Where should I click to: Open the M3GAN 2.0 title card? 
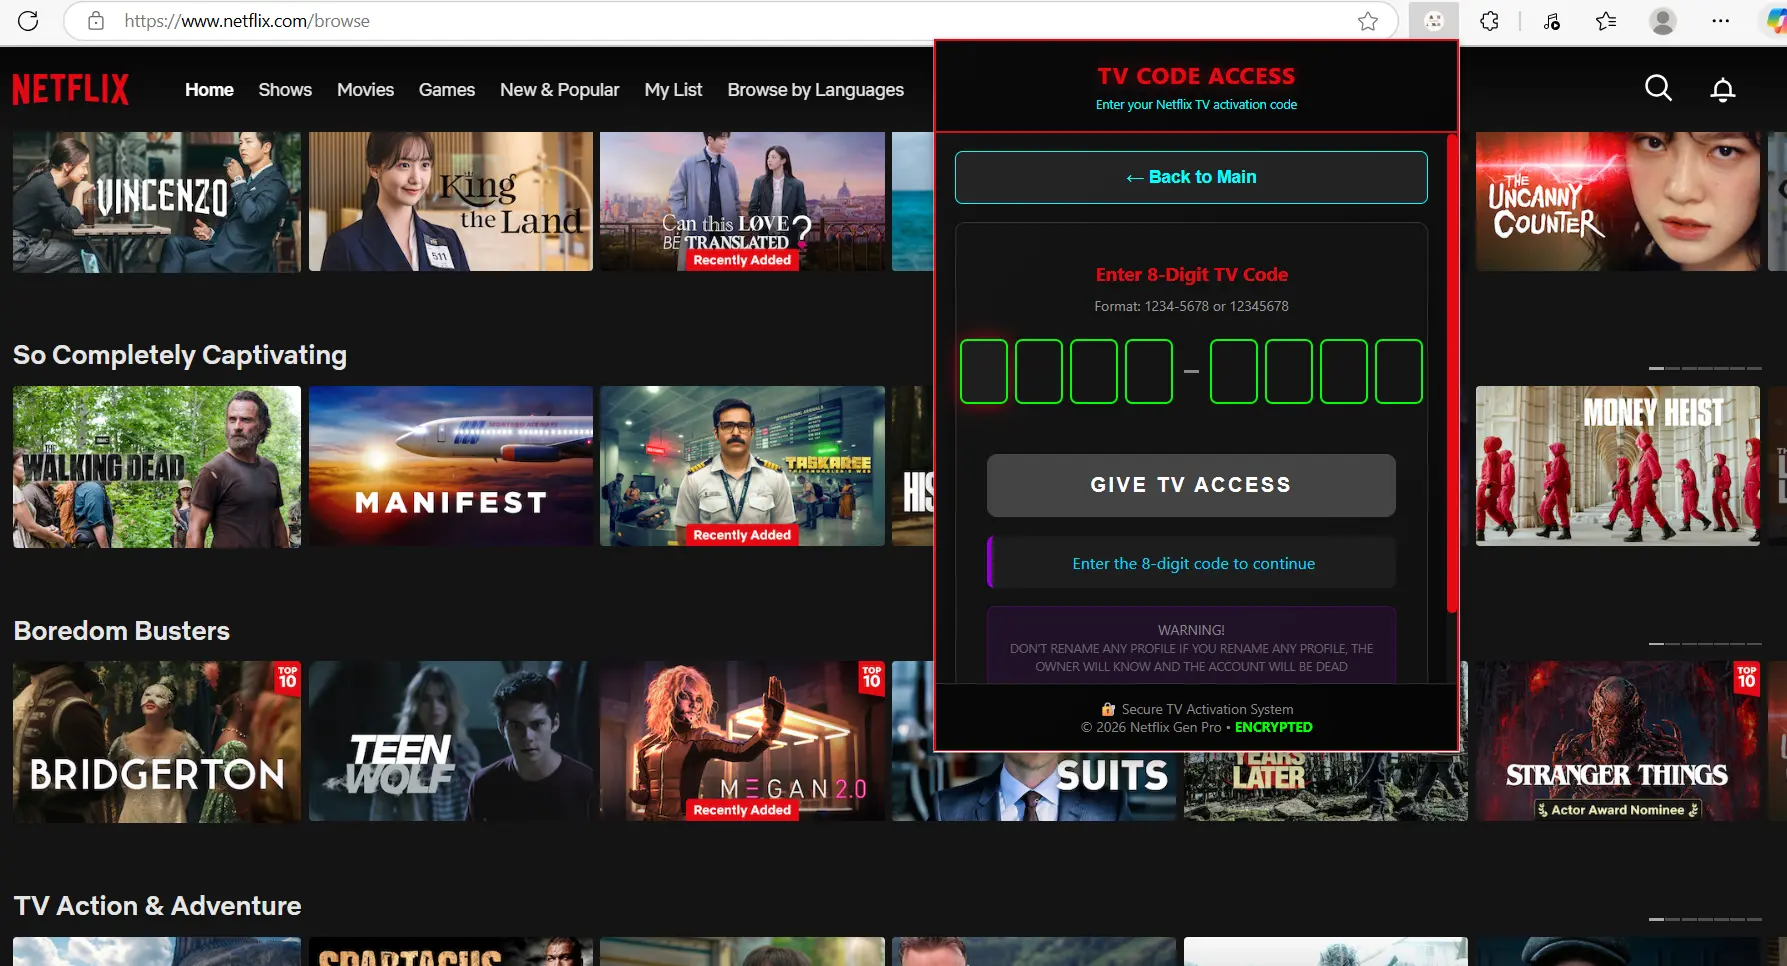coord(742,742)
